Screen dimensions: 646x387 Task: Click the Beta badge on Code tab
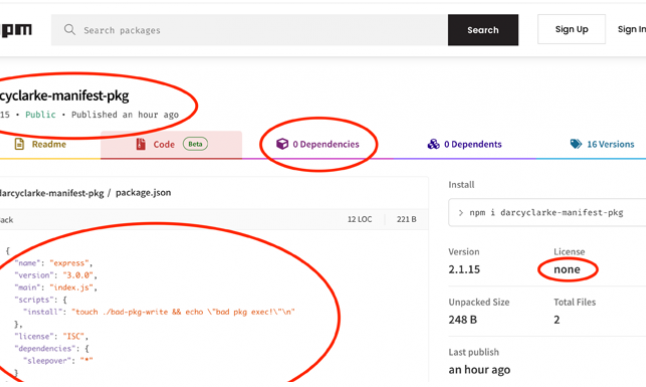195,144
